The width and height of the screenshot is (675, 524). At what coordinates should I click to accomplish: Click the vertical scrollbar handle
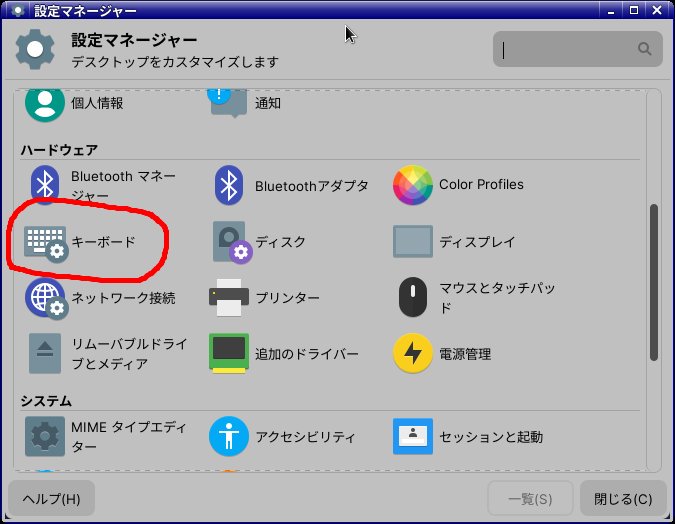[653, 282]
